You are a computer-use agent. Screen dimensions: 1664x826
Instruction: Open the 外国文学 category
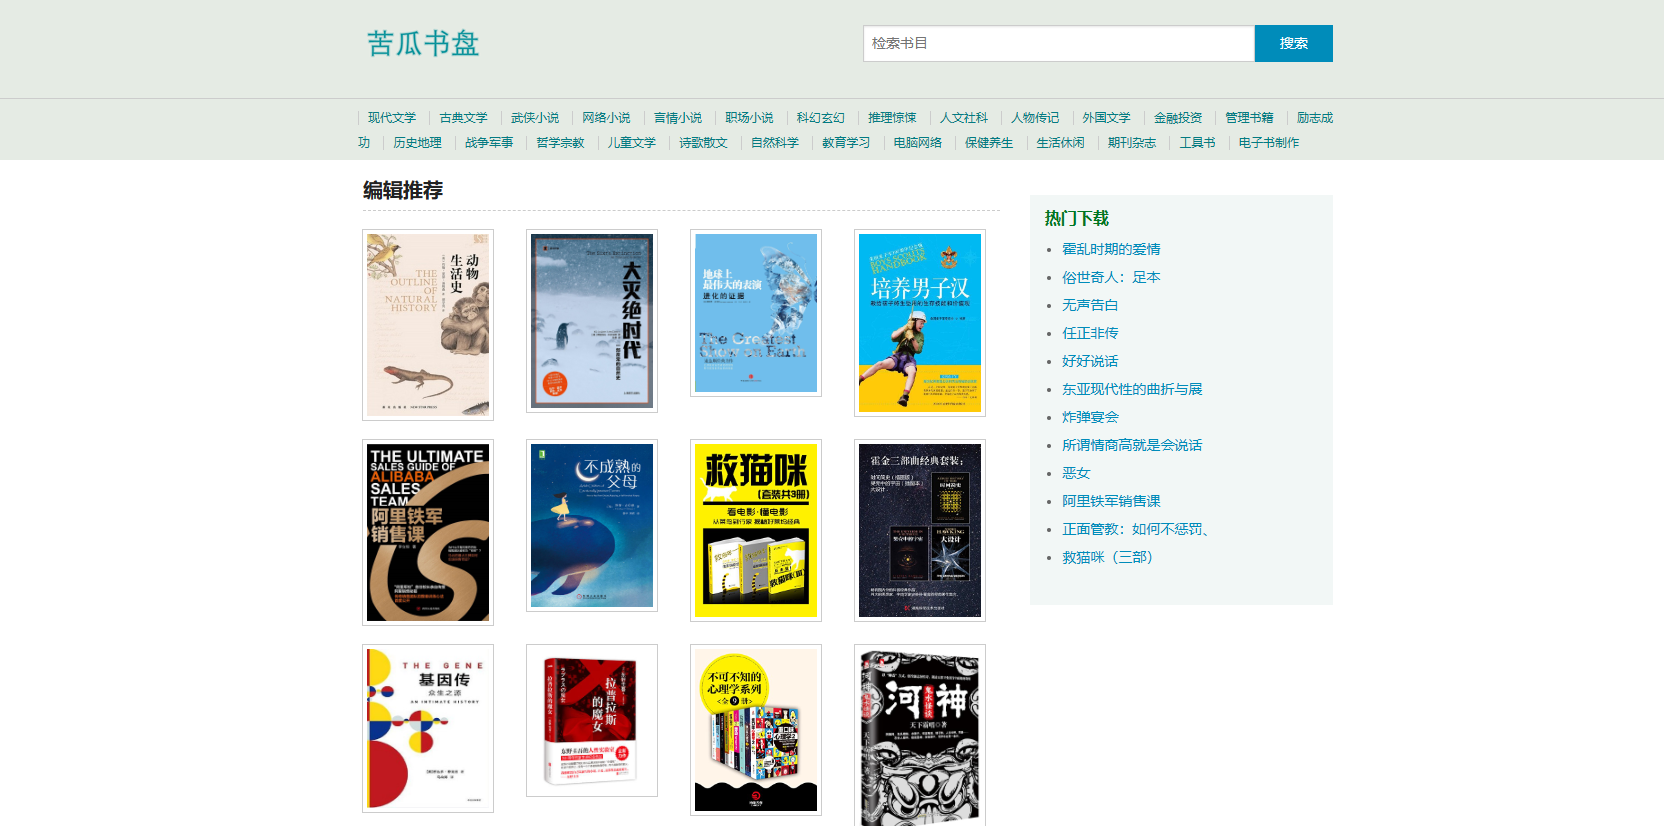pyautogui.click(x=1107, y=118)
